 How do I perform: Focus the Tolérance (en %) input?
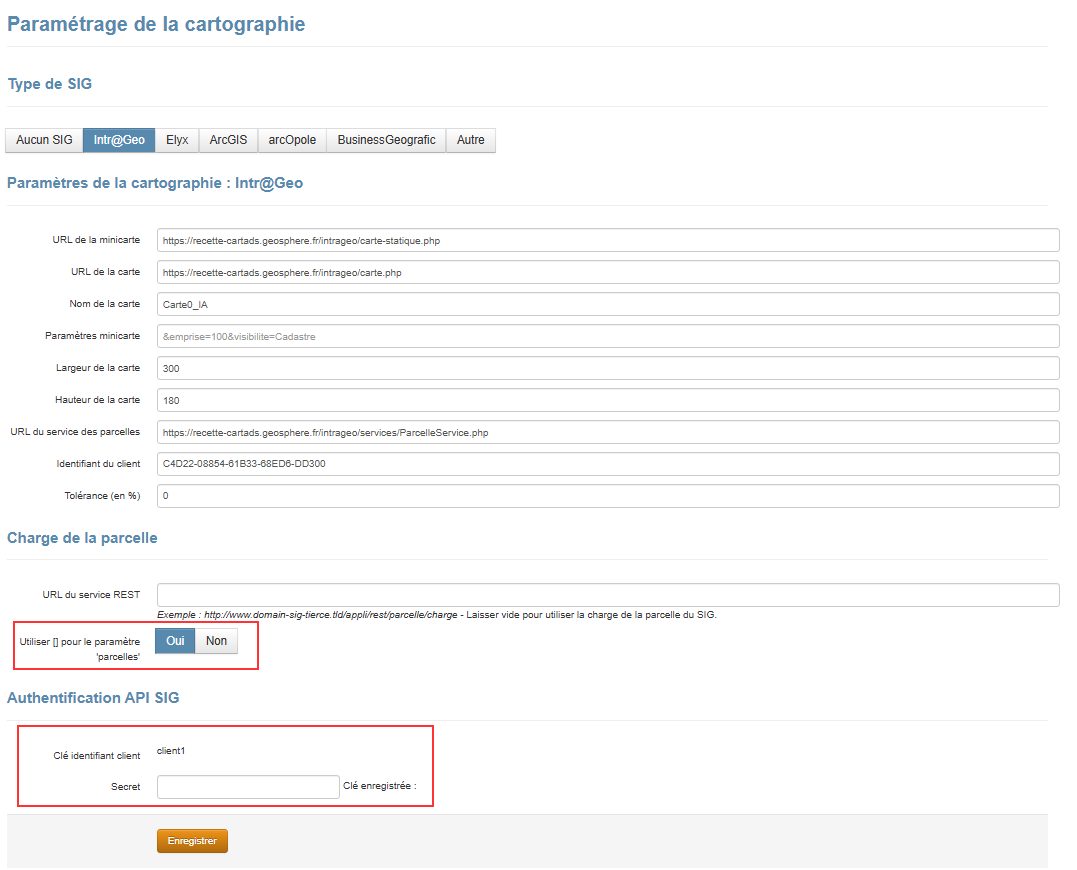point(607,496)
